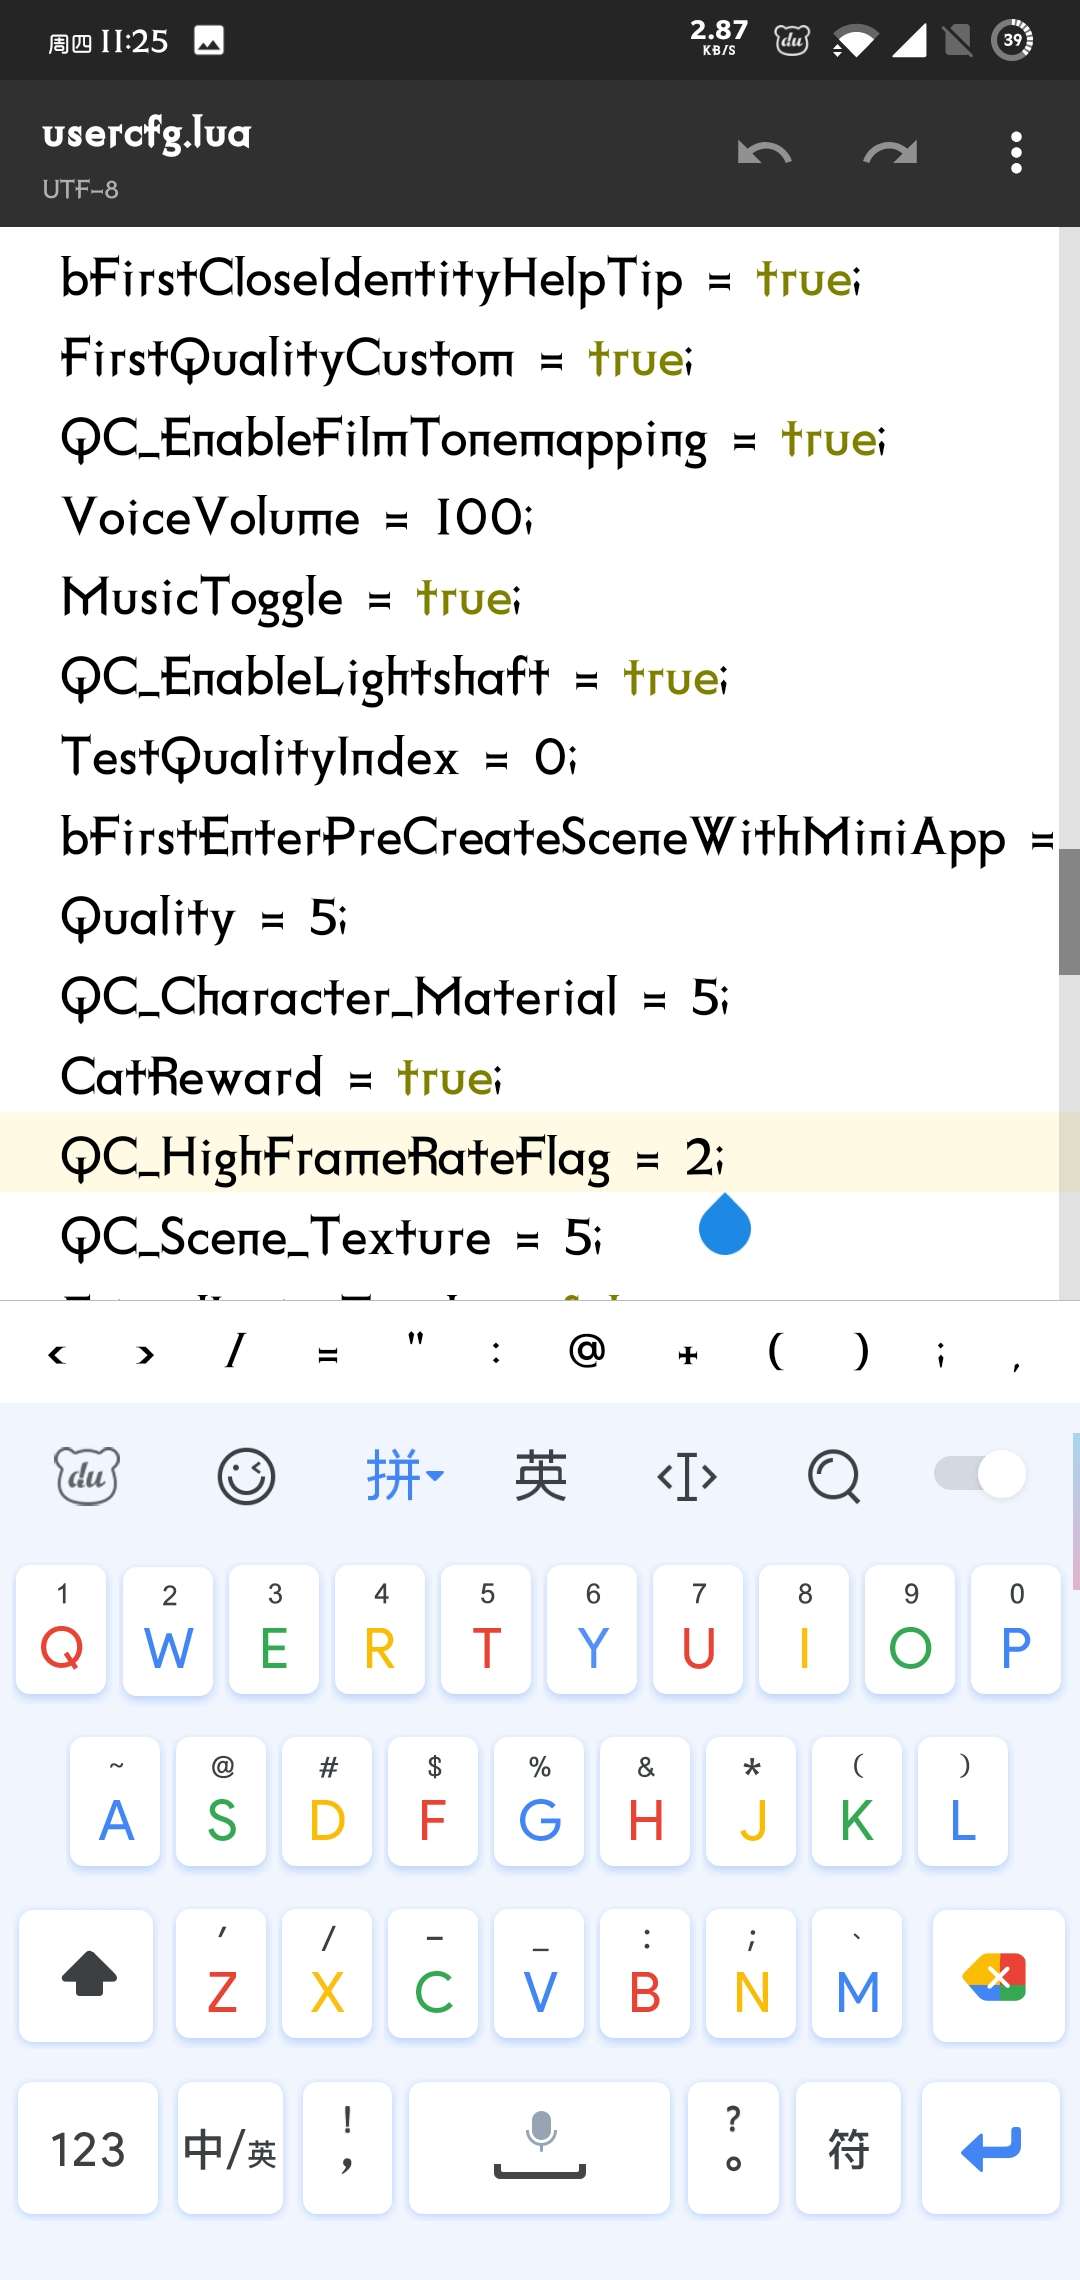Insert the @ symbol from the shortcut bar
This screenshot has height=2280, width=1080.
[587, 1352]
